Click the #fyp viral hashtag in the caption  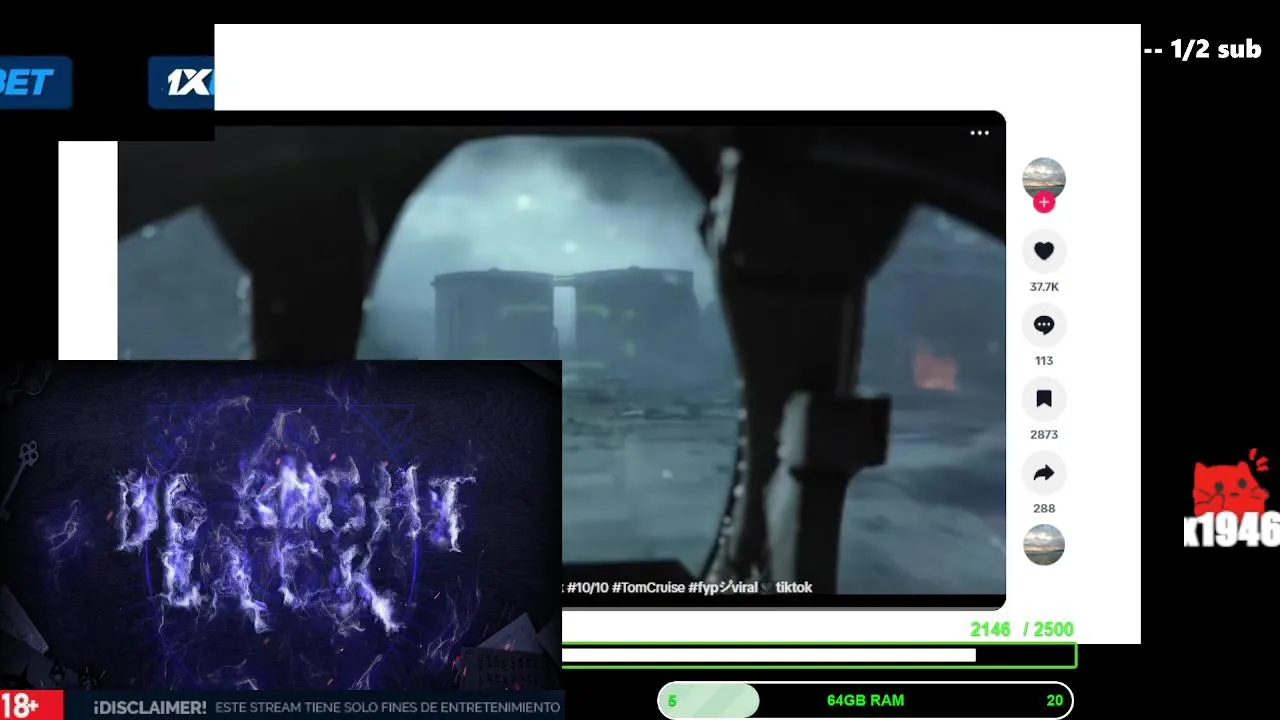click(x=723, y=588)
